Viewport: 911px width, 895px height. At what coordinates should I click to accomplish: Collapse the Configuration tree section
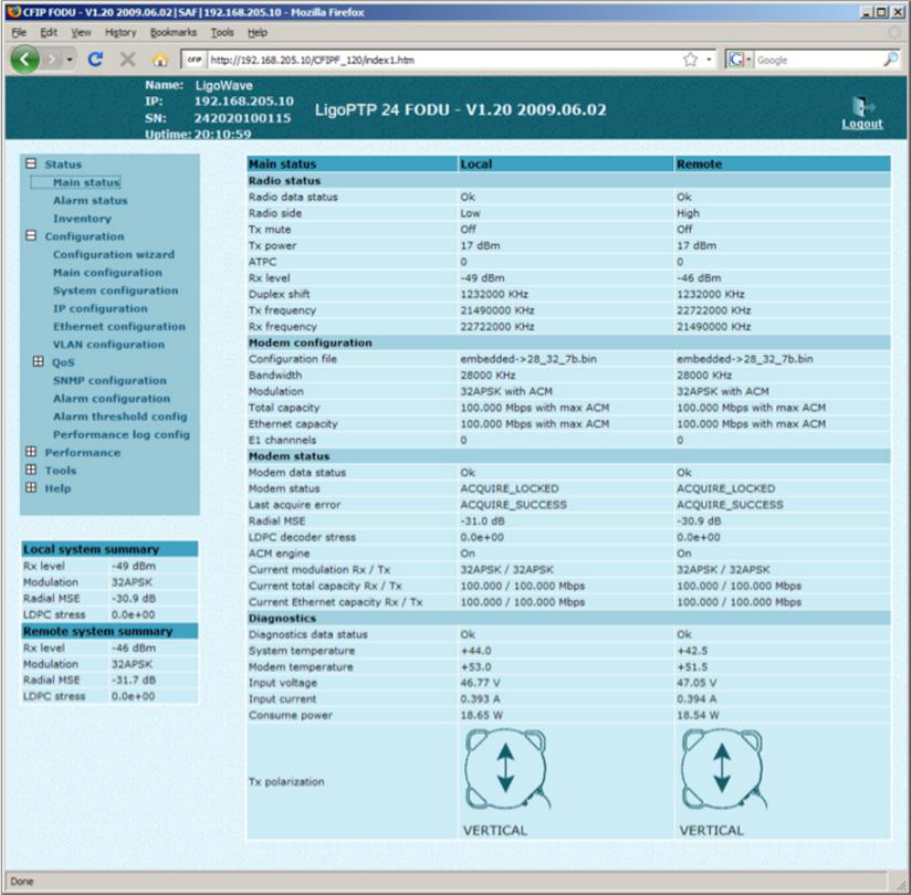(31, 236)
